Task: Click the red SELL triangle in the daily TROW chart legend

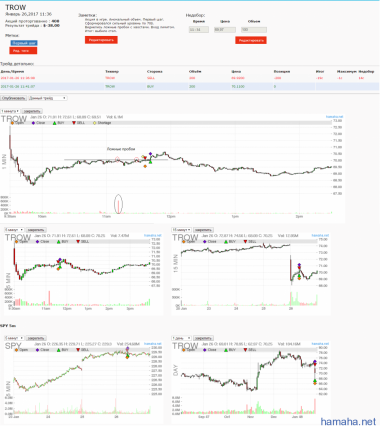Action: tap(246, 350)
